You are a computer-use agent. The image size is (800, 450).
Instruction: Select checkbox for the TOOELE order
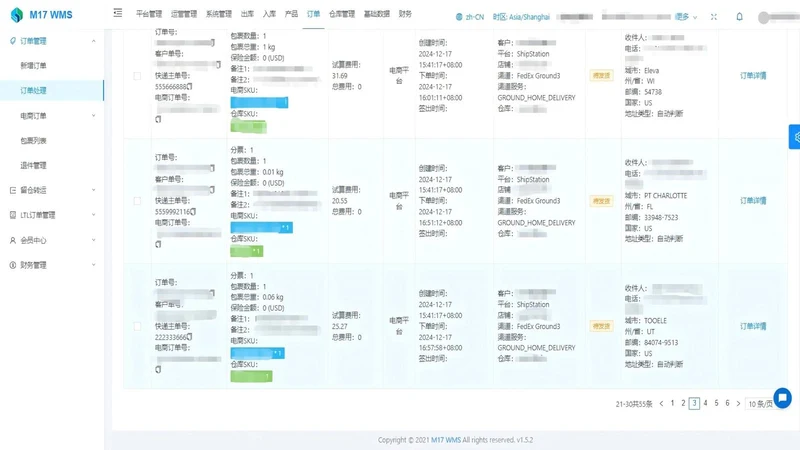137,326
